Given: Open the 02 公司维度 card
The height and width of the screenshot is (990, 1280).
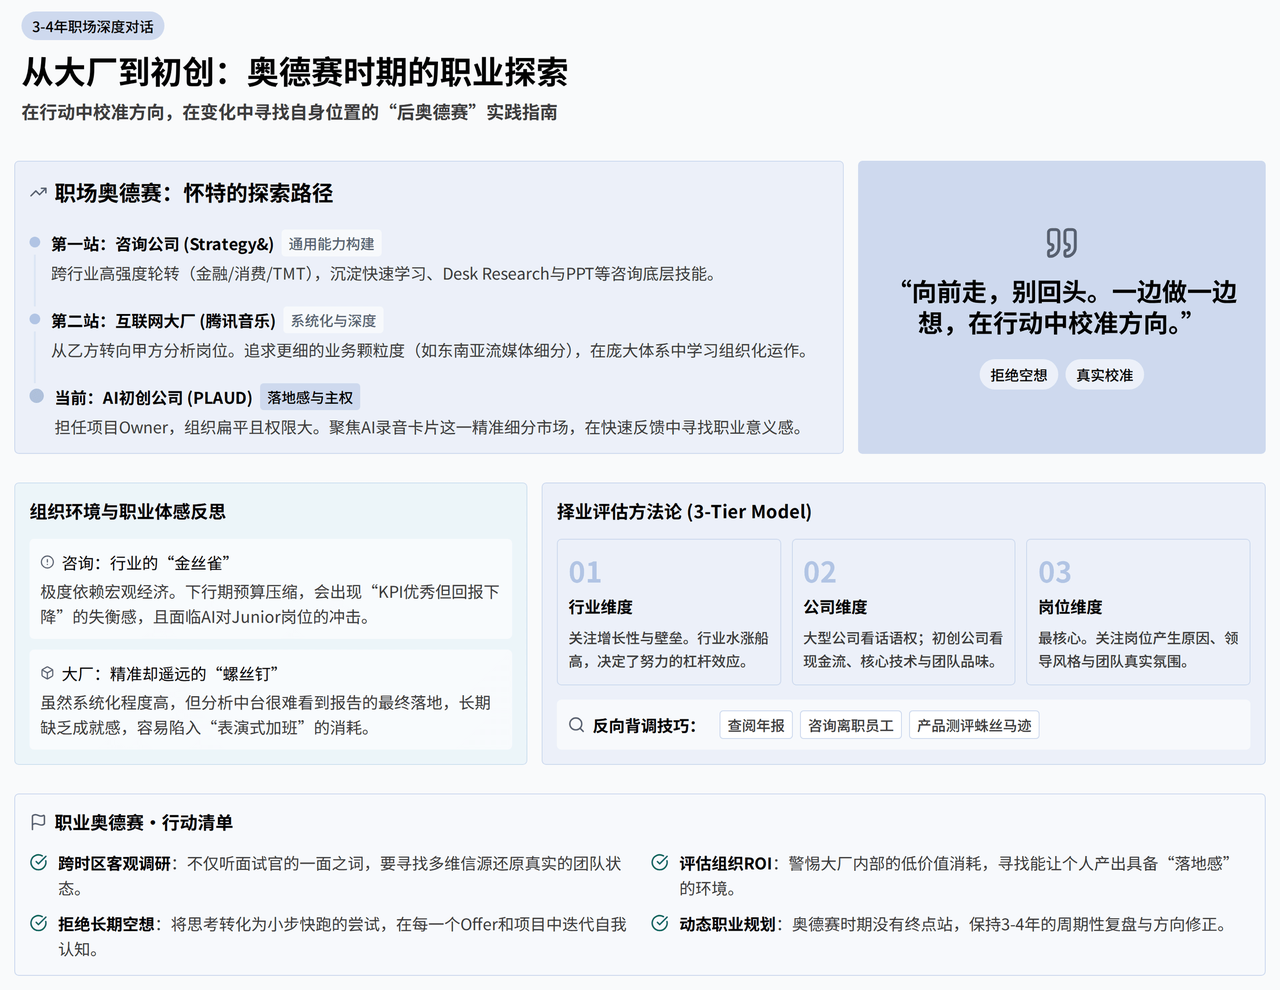Looking at the screenshot, I should [x=904, y=612].
